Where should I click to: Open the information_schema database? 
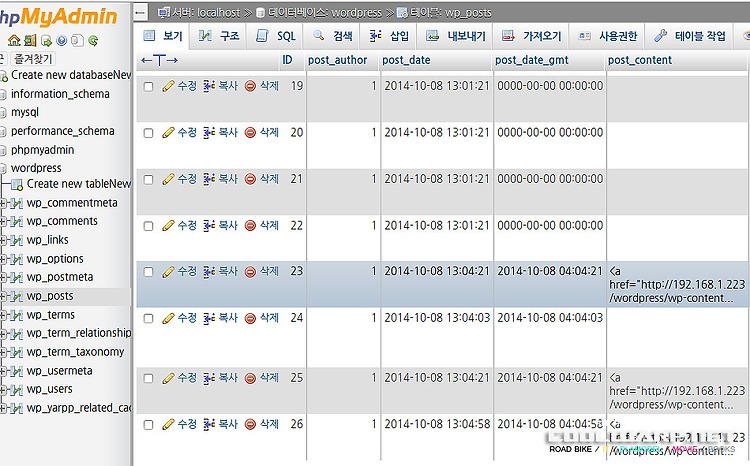pyautogui.click(x=60, y=94)
